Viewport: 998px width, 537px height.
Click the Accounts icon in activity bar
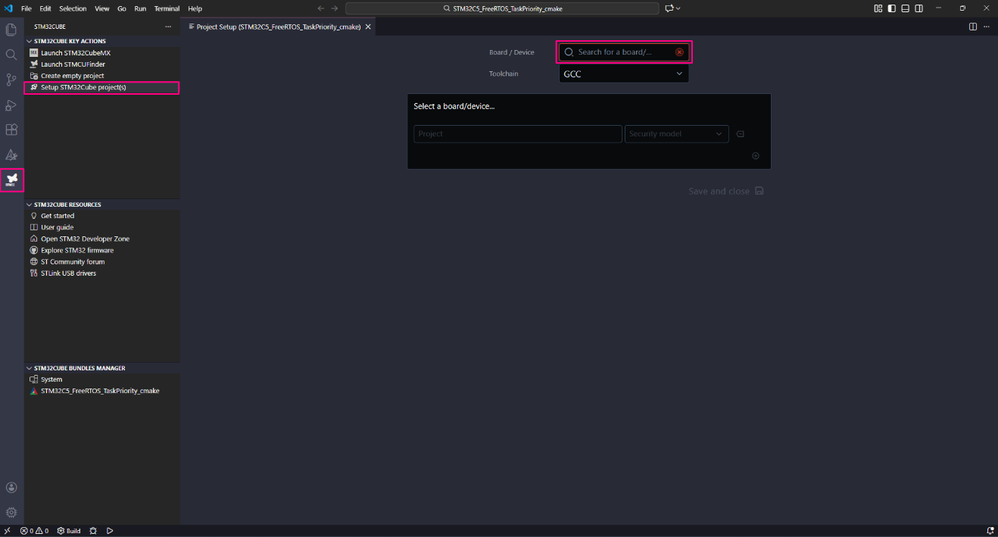(11, 487)
